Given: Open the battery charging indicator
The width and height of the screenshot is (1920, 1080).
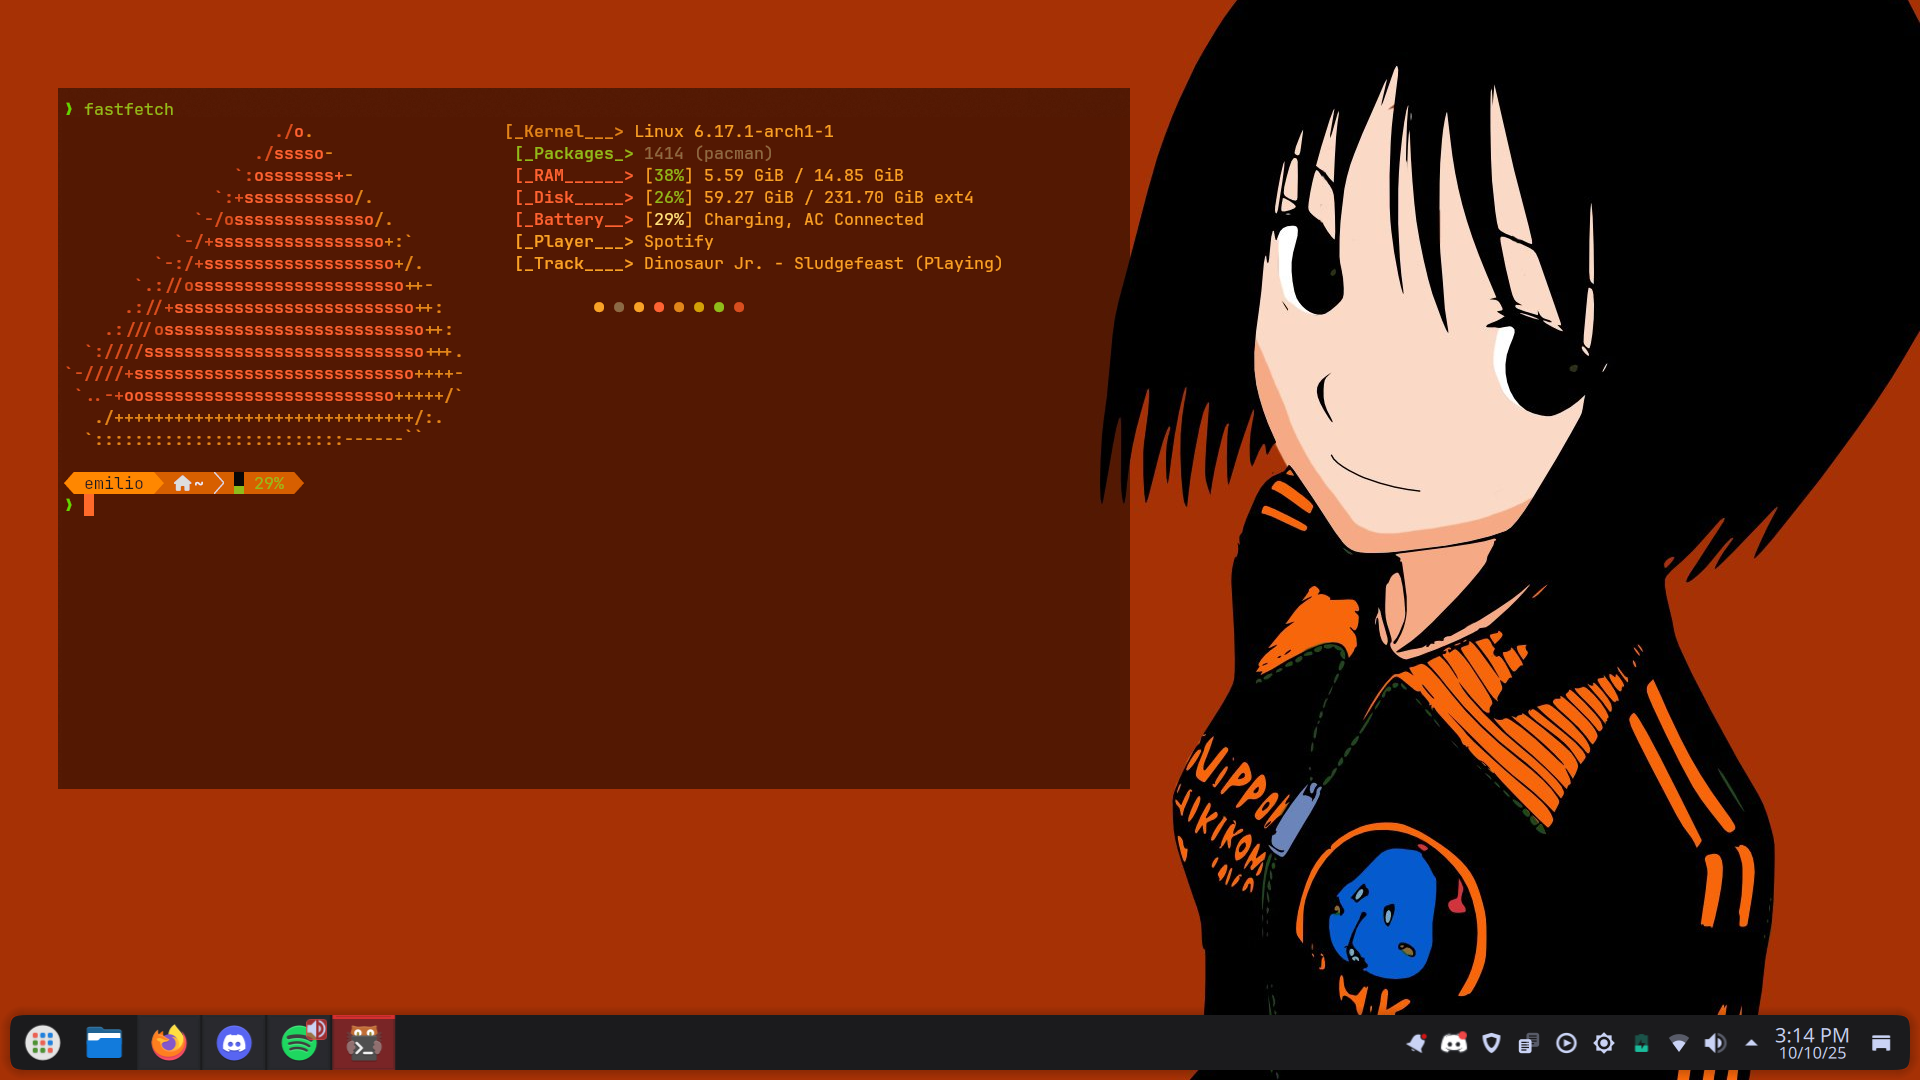Looking at the screenshot, I should coord(1641,1043).
